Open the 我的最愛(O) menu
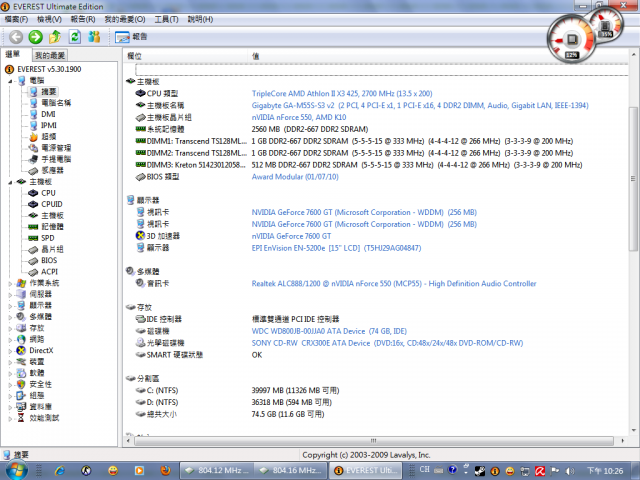The image size is (640, 480). (124, 19)
